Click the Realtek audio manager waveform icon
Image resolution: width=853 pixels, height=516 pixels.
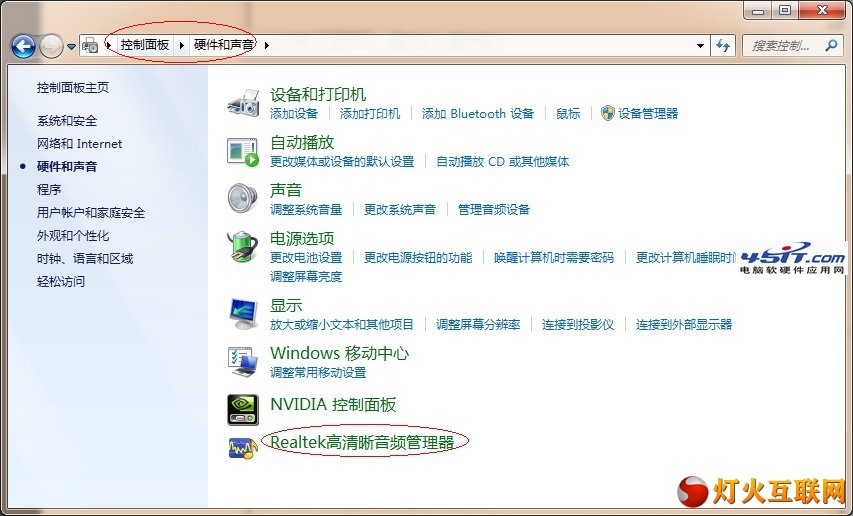point(243,448)
